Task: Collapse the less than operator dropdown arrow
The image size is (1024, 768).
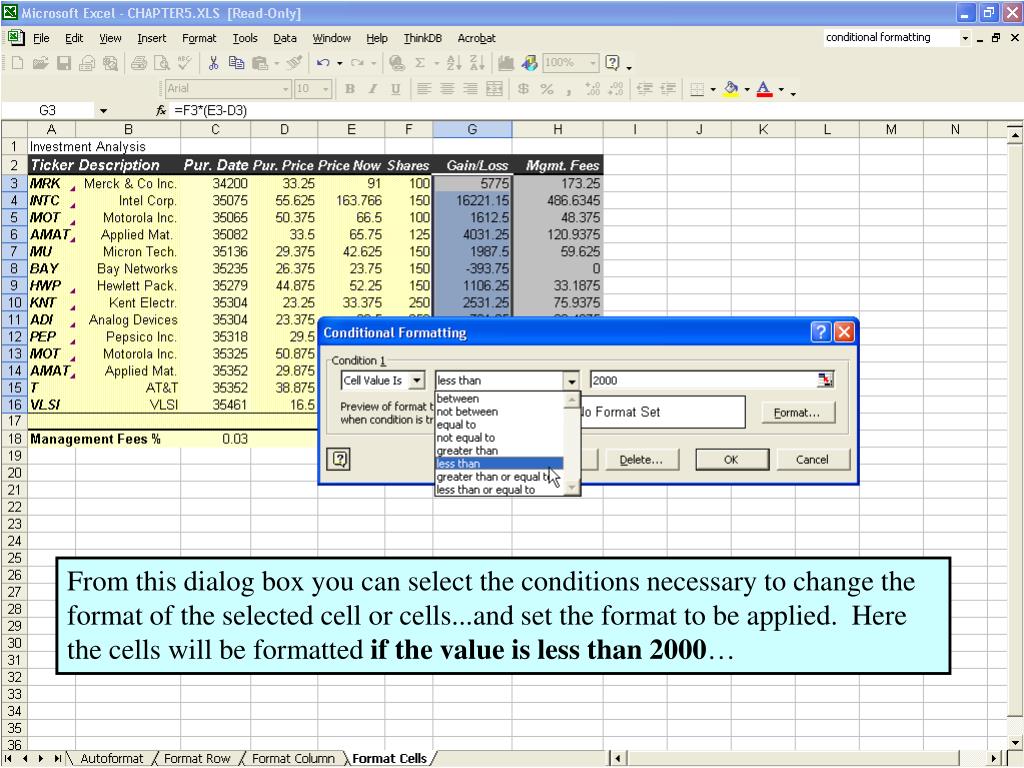Action: (x=571, y=381)
